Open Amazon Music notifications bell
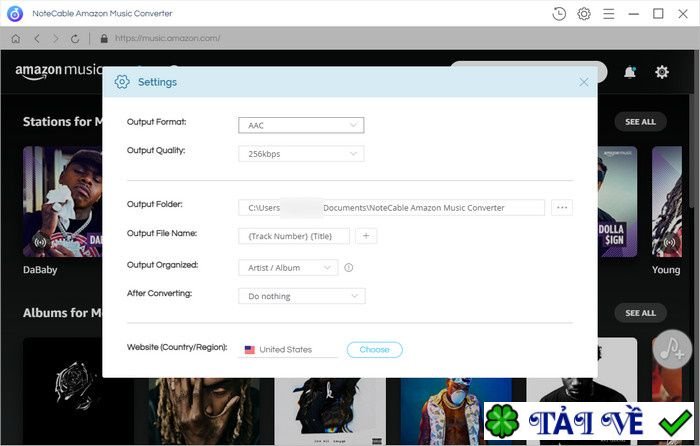The image size is (700, 446). click(630, 72)
